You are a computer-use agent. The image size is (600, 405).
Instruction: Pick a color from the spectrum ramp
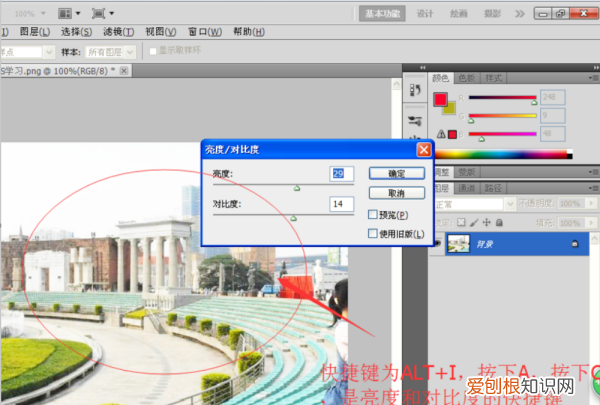click(501, 154)
